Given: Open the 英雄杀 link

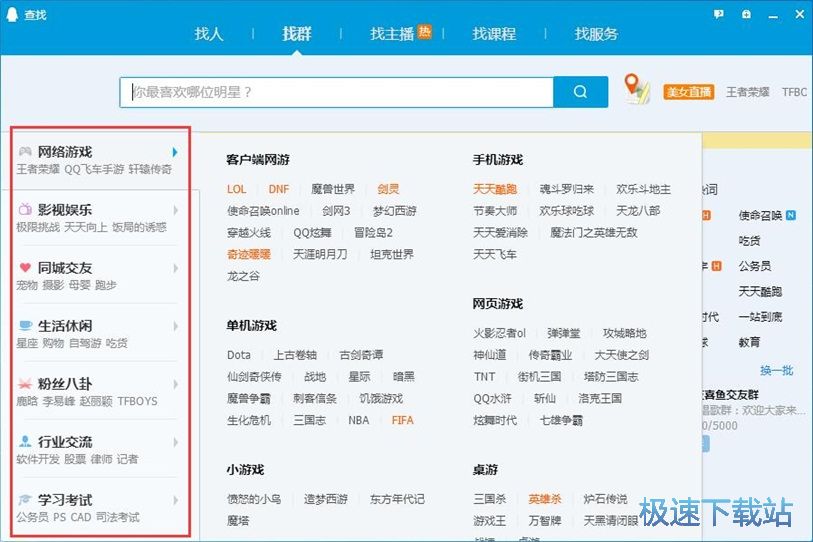Looking at the screenshot, I should pyautogui.click(x=545, y=499).
